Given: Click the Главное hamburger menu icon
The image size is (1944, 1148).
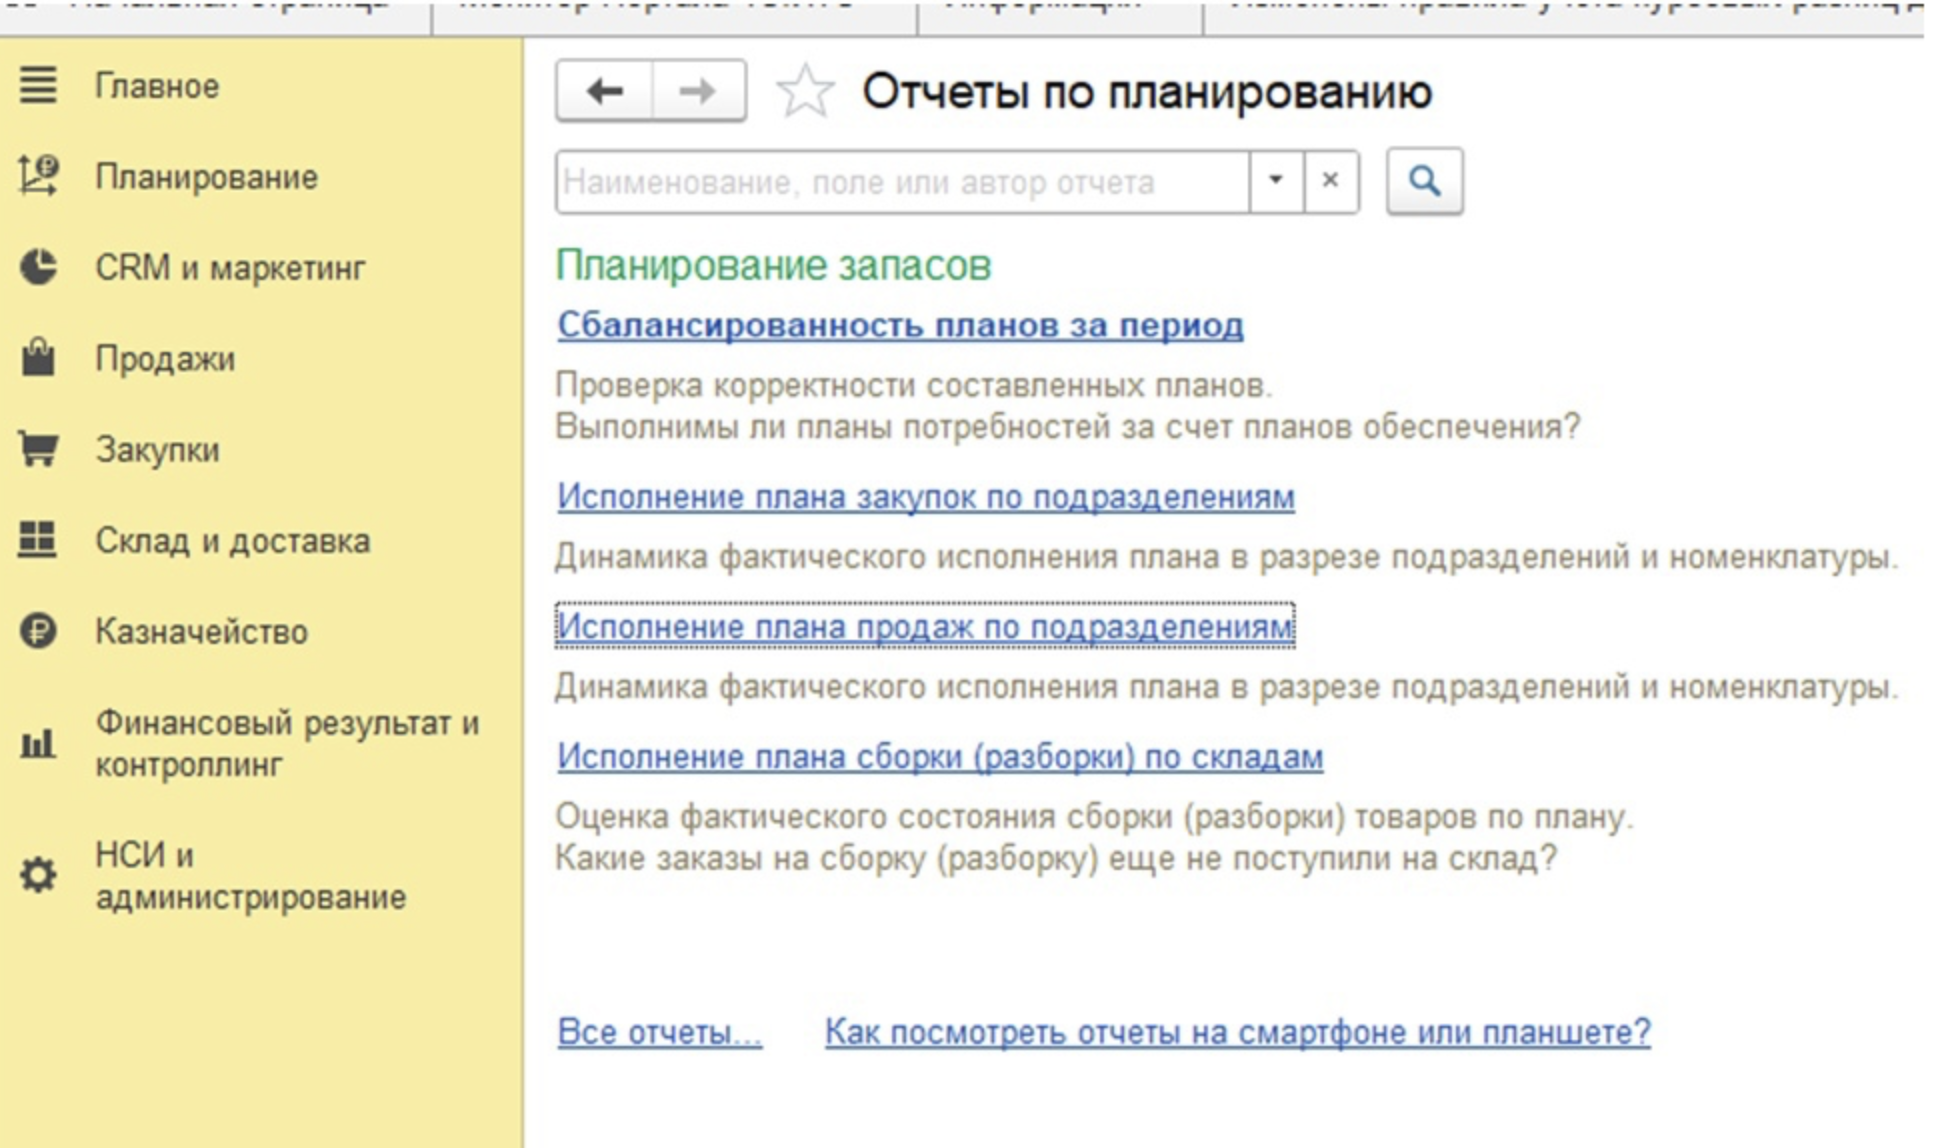Looking at the screenshot, I should (x=38, y=86).
